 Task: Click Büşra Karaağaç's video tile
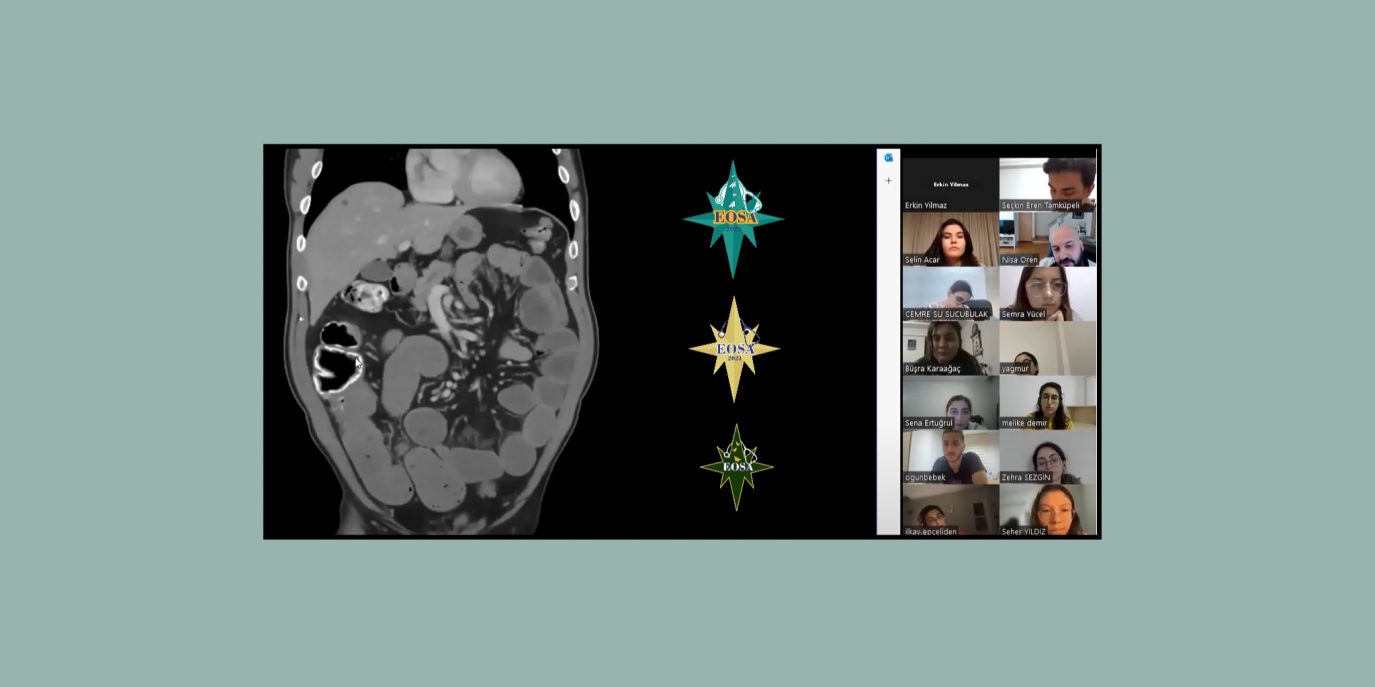[950, 347]
